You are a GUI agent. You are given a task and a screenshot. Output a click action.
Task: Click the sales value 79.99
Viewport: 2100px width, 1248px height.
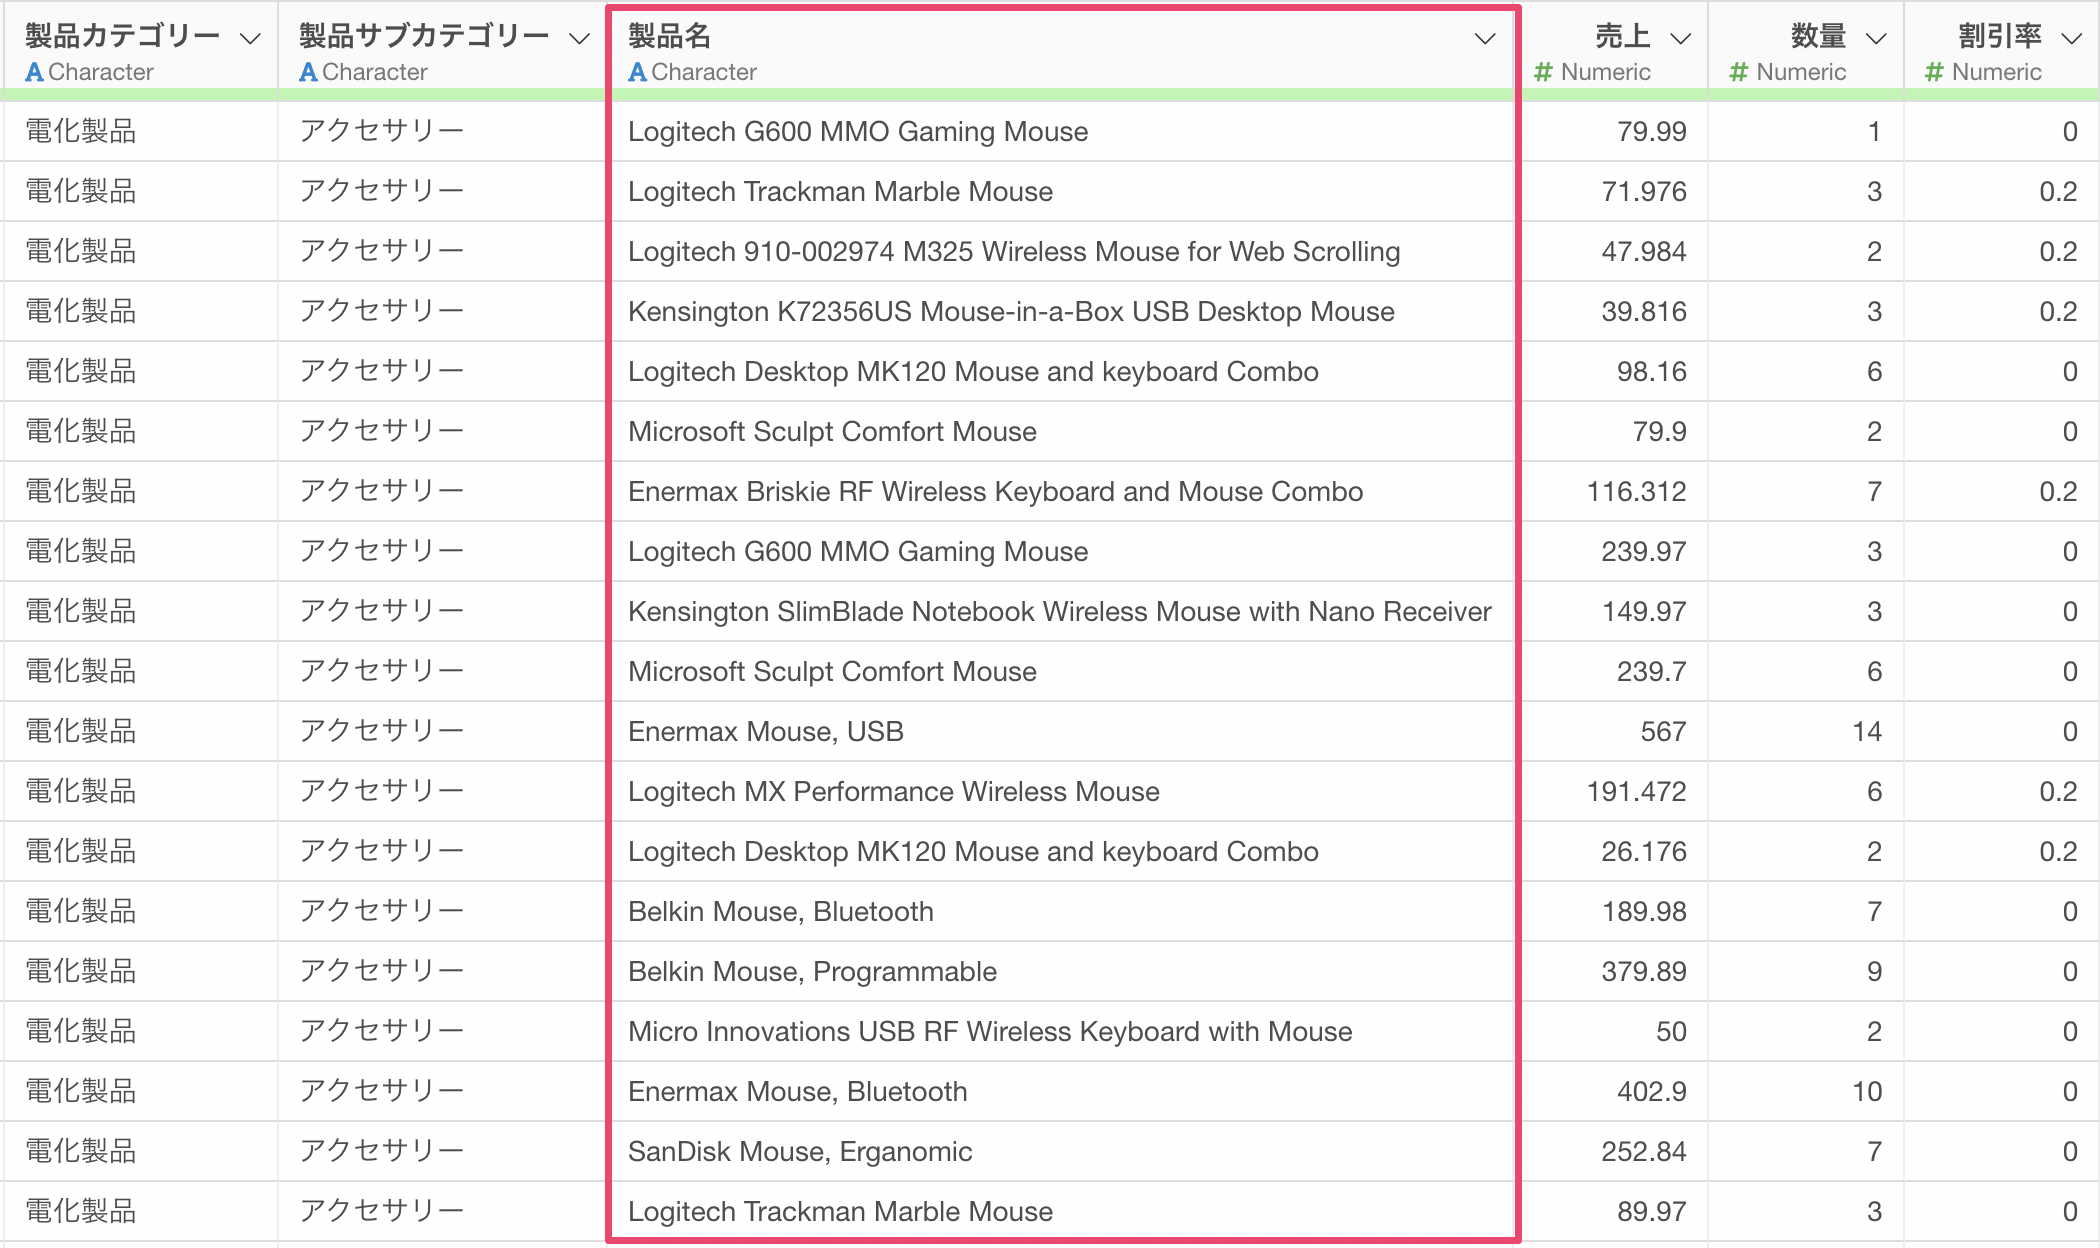pyautogui.click(x=1651, y=132)
